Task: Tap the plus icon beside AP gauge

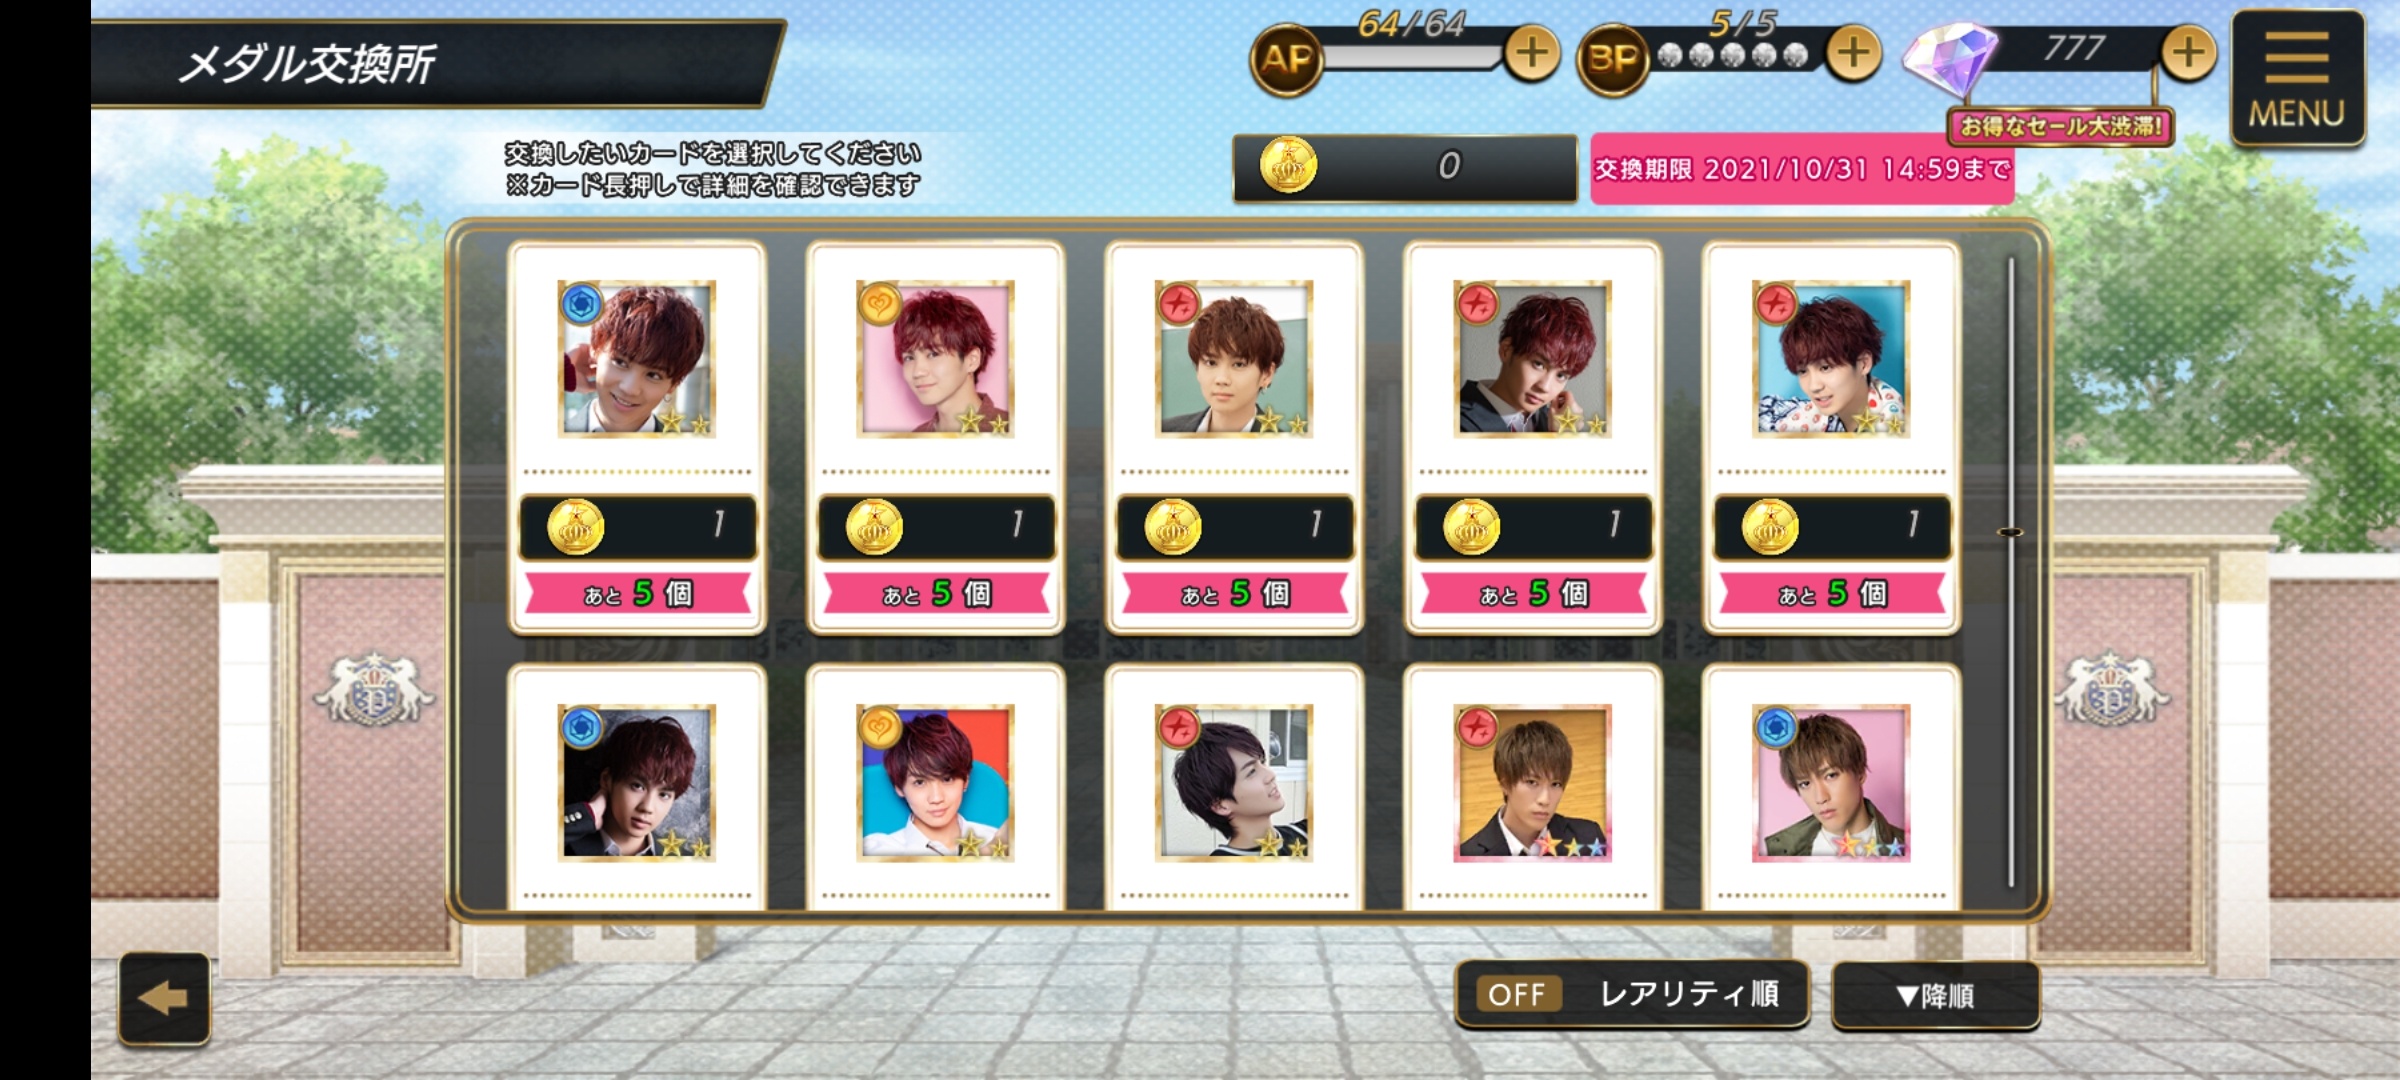Action: [x=1531, y=54]
